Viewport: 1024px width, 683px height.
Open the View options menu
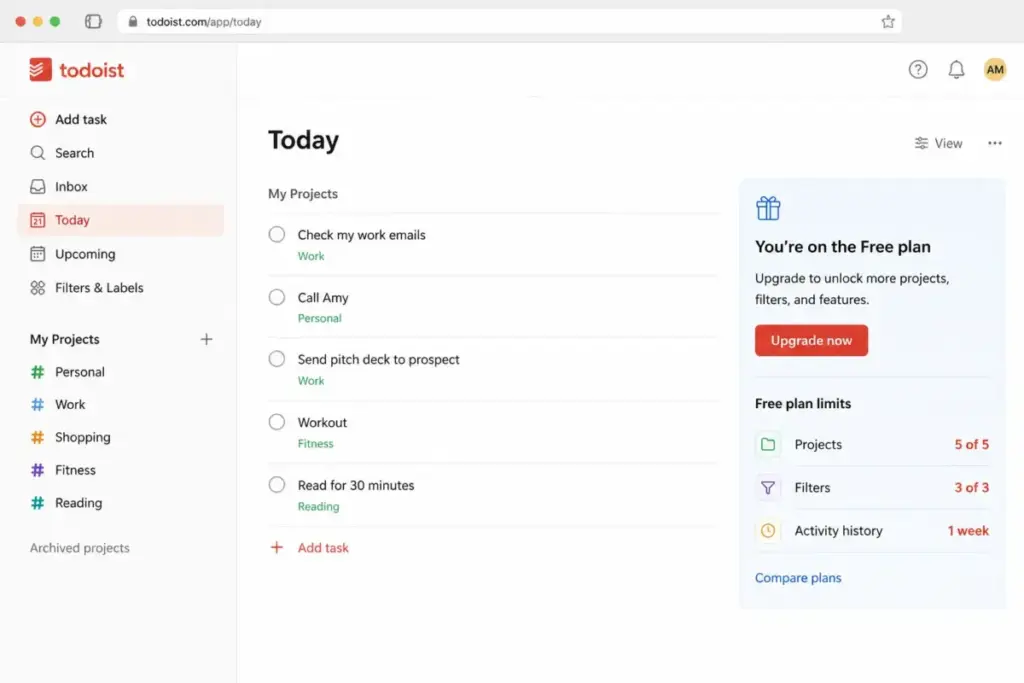(x=938, y=143)
